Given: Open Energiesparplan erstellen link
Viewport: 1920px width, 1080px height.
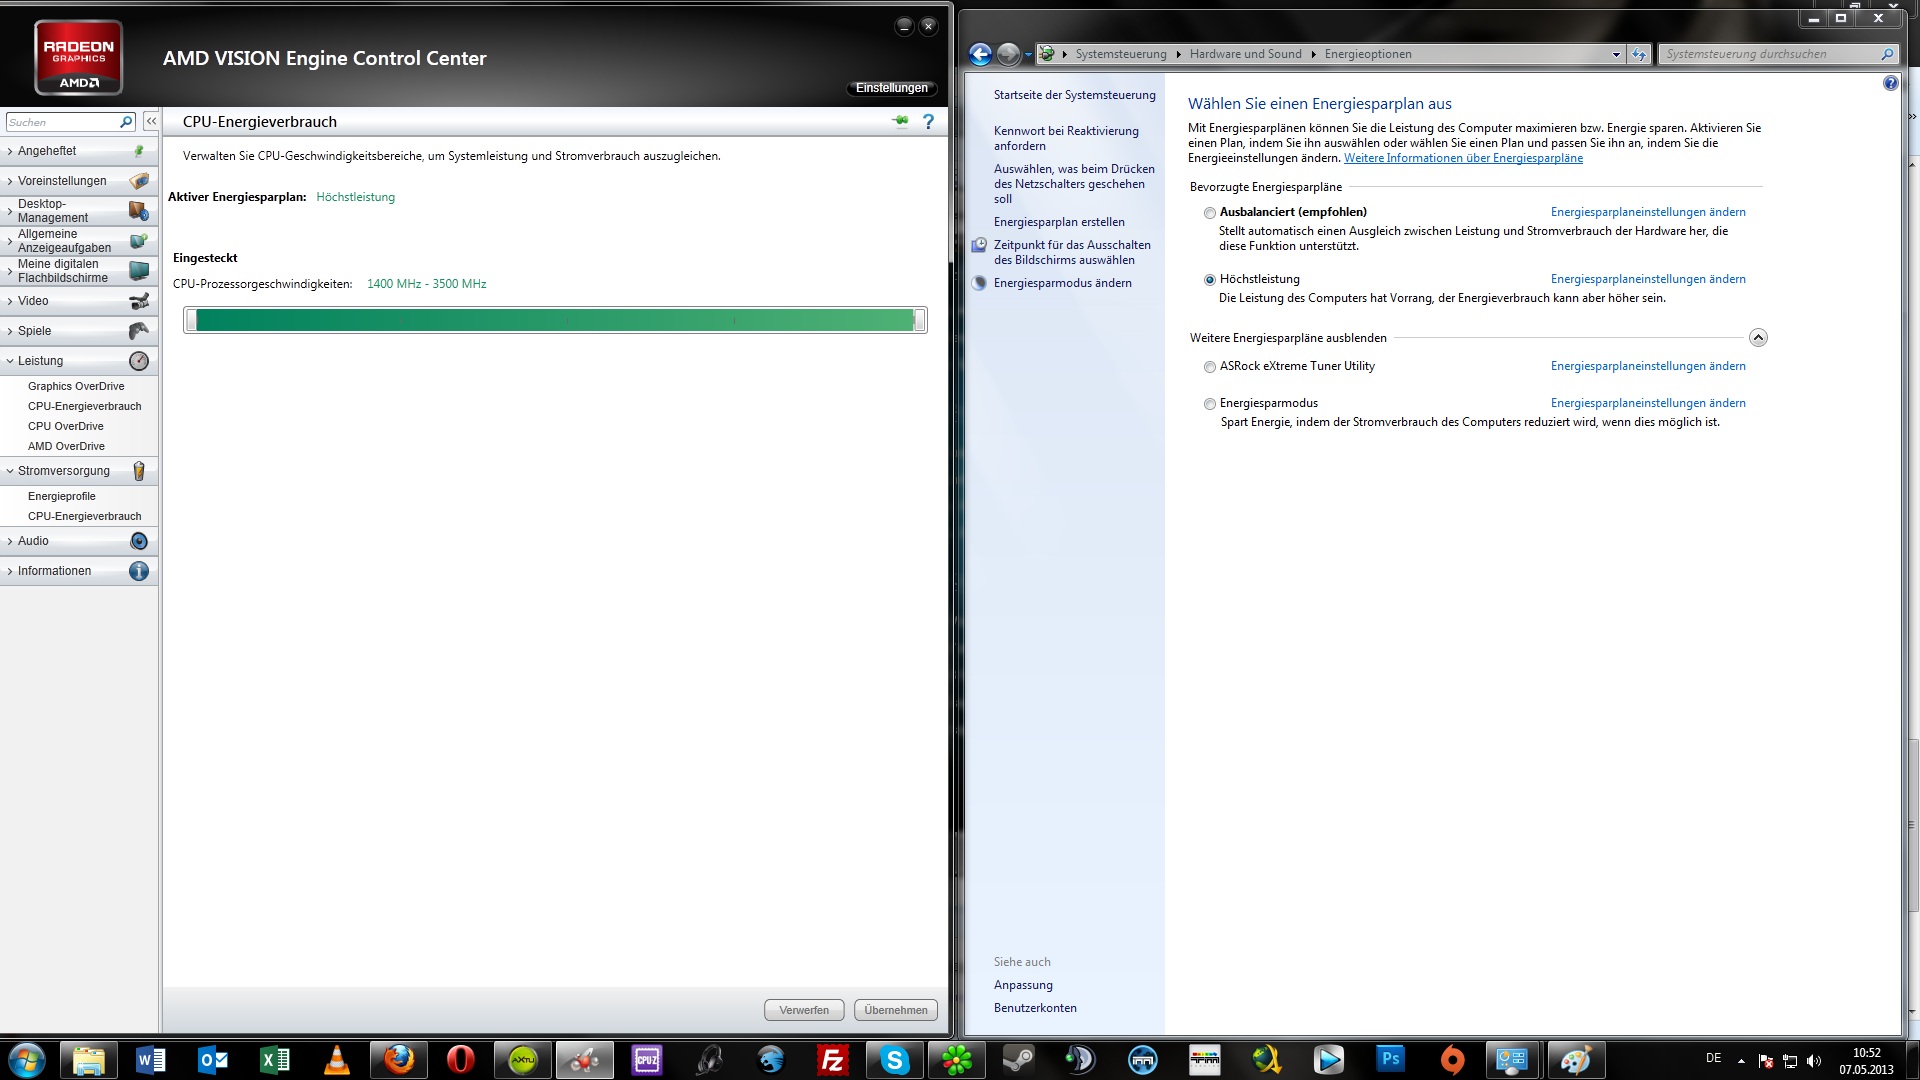Looking at the screenshot, I should 1059,222.
